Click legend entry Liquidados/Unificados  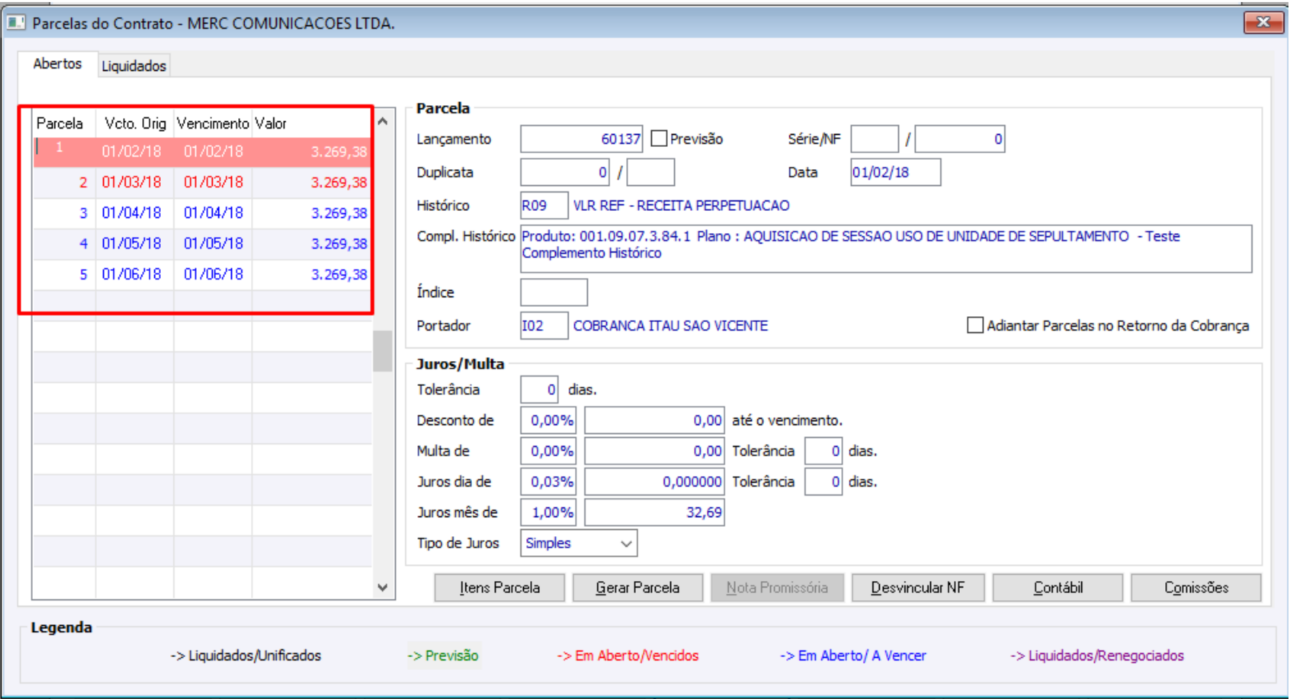[246, 656]
